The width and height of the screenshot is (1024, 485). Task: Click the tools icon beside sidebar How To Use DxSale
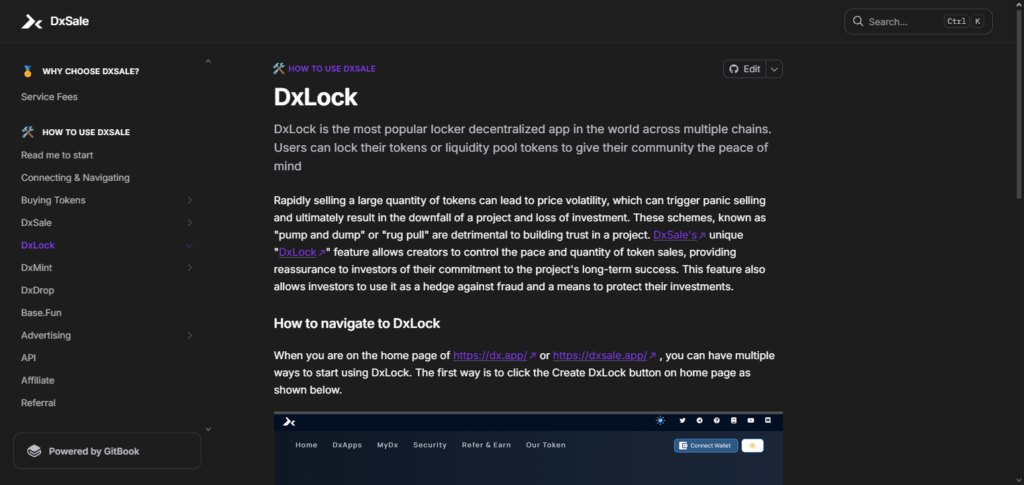click(27, 132)
